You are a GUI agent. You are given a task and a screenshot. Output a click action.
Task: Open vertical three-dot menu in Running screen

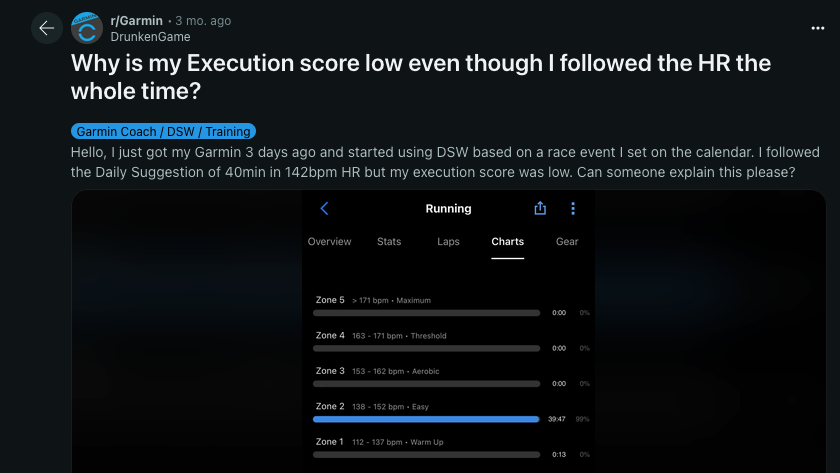(573, 208)
